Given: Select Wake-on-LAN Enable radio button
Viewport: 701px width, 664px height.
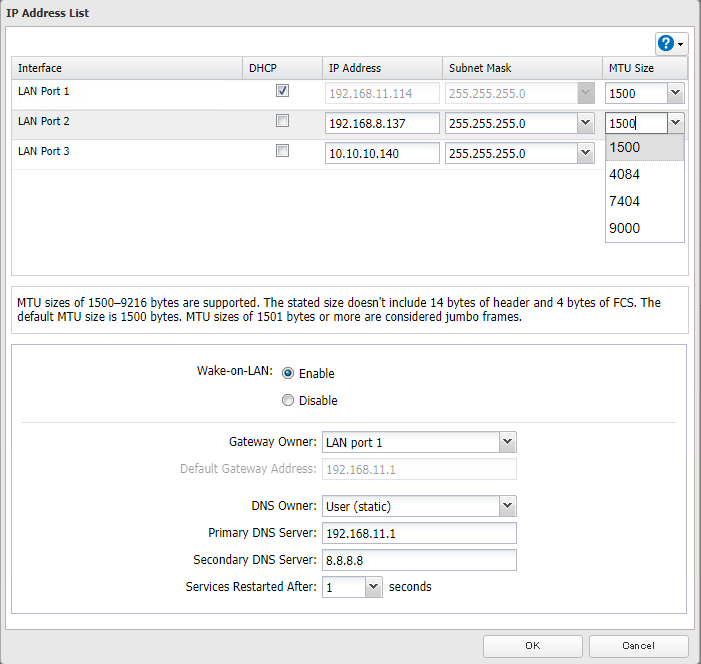Looking at the screenshot, I should pos(288,373).
